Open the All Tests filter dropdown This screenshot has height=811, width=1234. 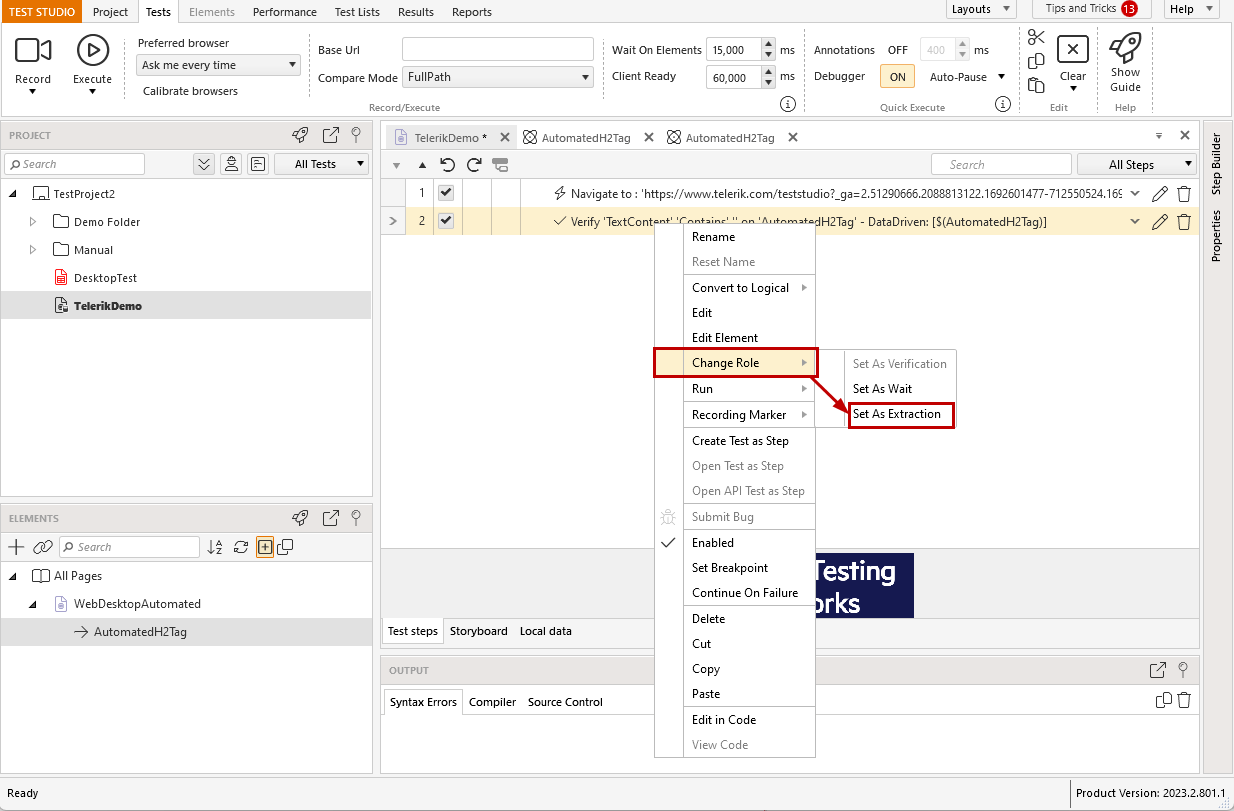click(x=322, y=164)
